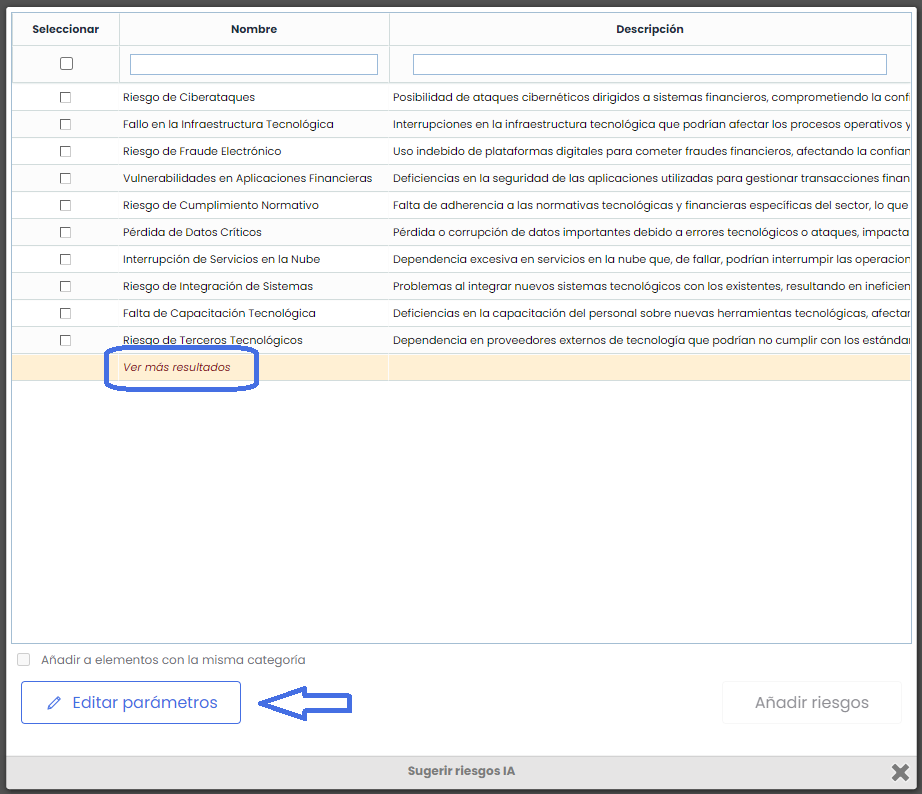Screen dimensions: 922x794
Task: Click the Descripción filter text box
Action: pyautogui.click(x=649, y=64)
